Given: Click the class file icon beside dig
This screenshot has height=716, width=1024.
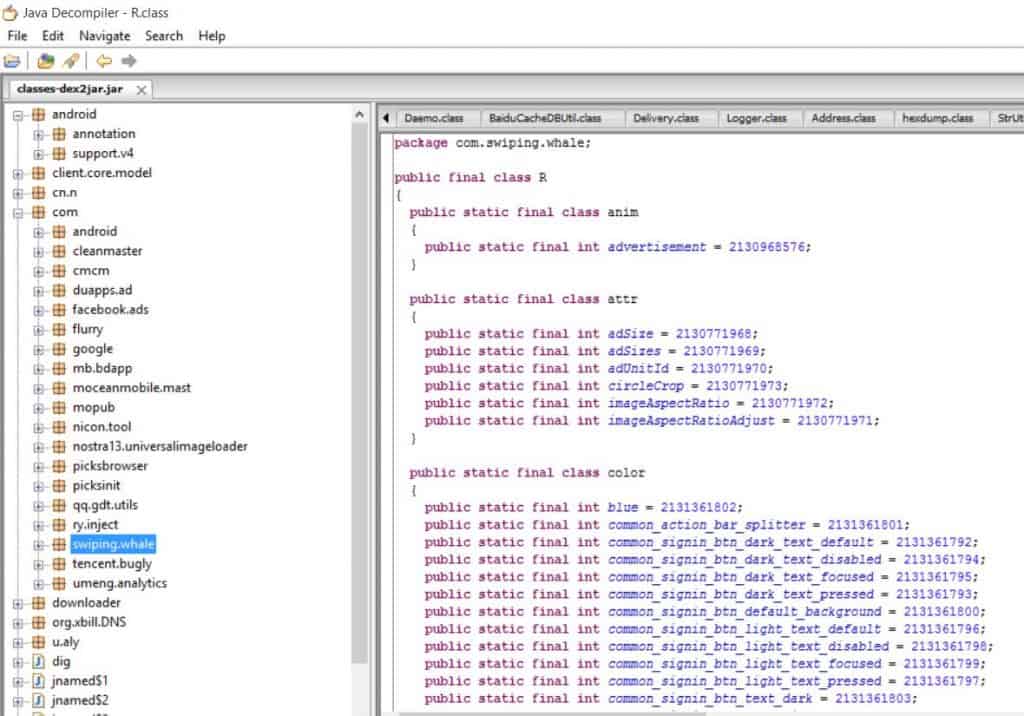Looking at the screenshot, I should [x=39, y=662].
